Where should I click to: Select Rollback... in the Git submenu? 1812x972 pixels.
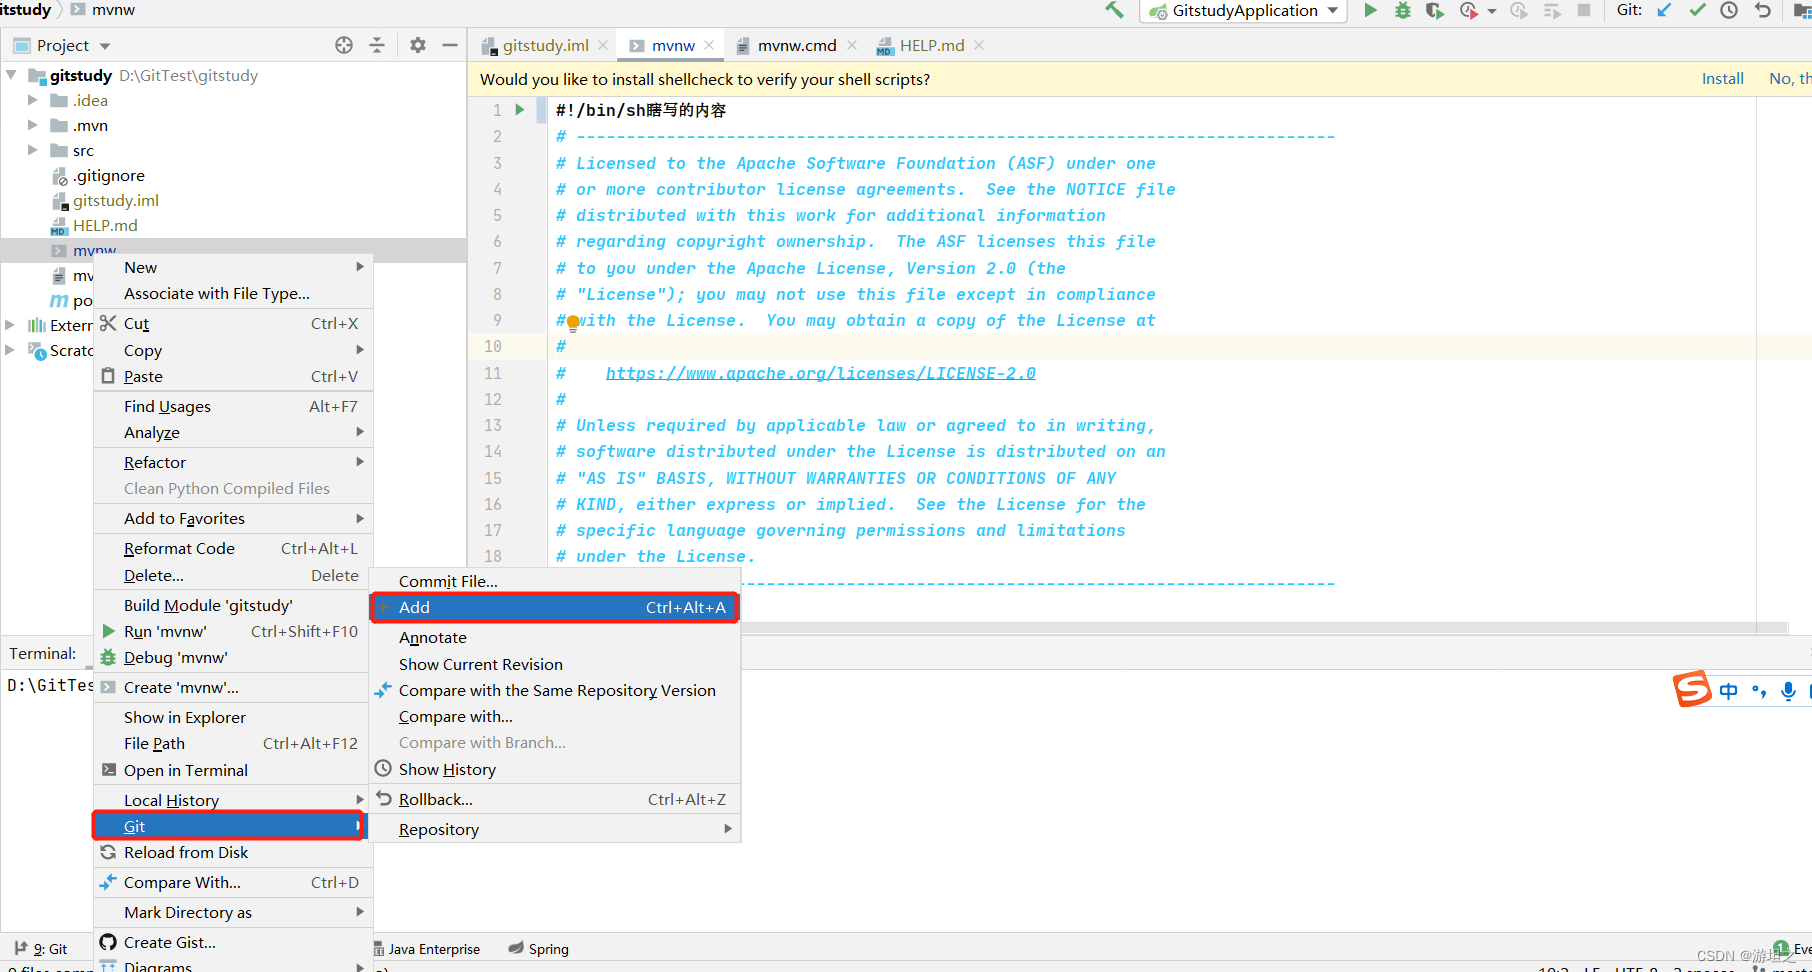[x=555, y=800]
